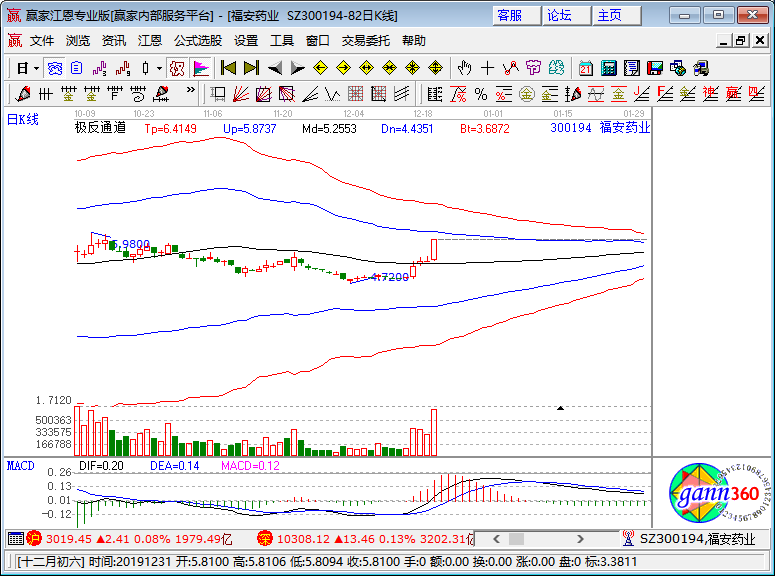Click the keyboard grid icon in ticker bar
This screenshot has width=775, height=576.
coord(16,538)
